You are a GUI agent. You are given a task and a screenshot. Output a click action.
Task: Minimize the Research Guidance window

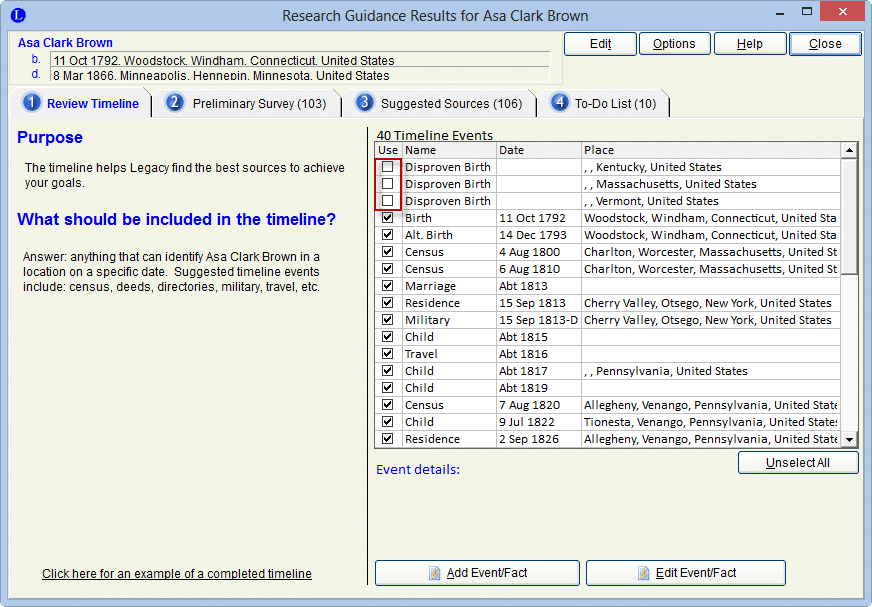(780, 12)
